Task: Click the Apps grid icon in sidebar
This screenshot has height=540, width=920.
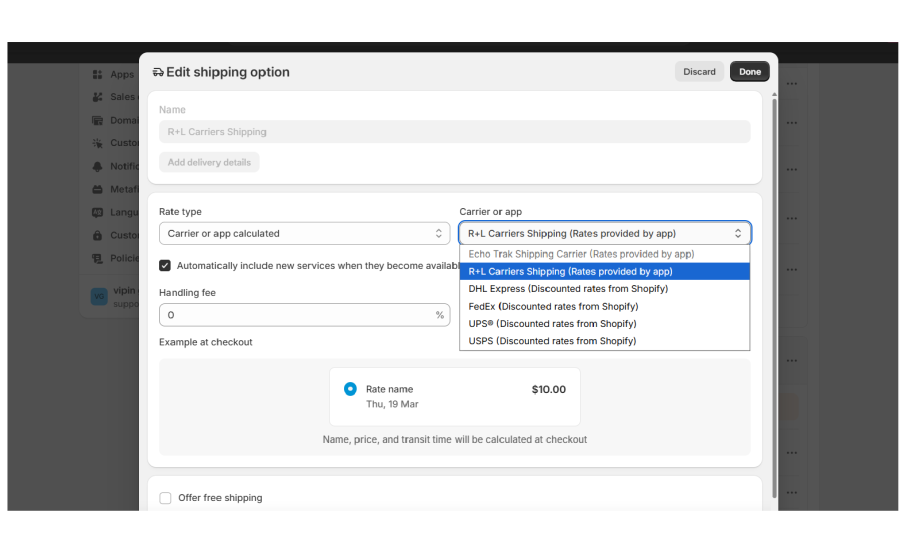Action: click(98, 74)
